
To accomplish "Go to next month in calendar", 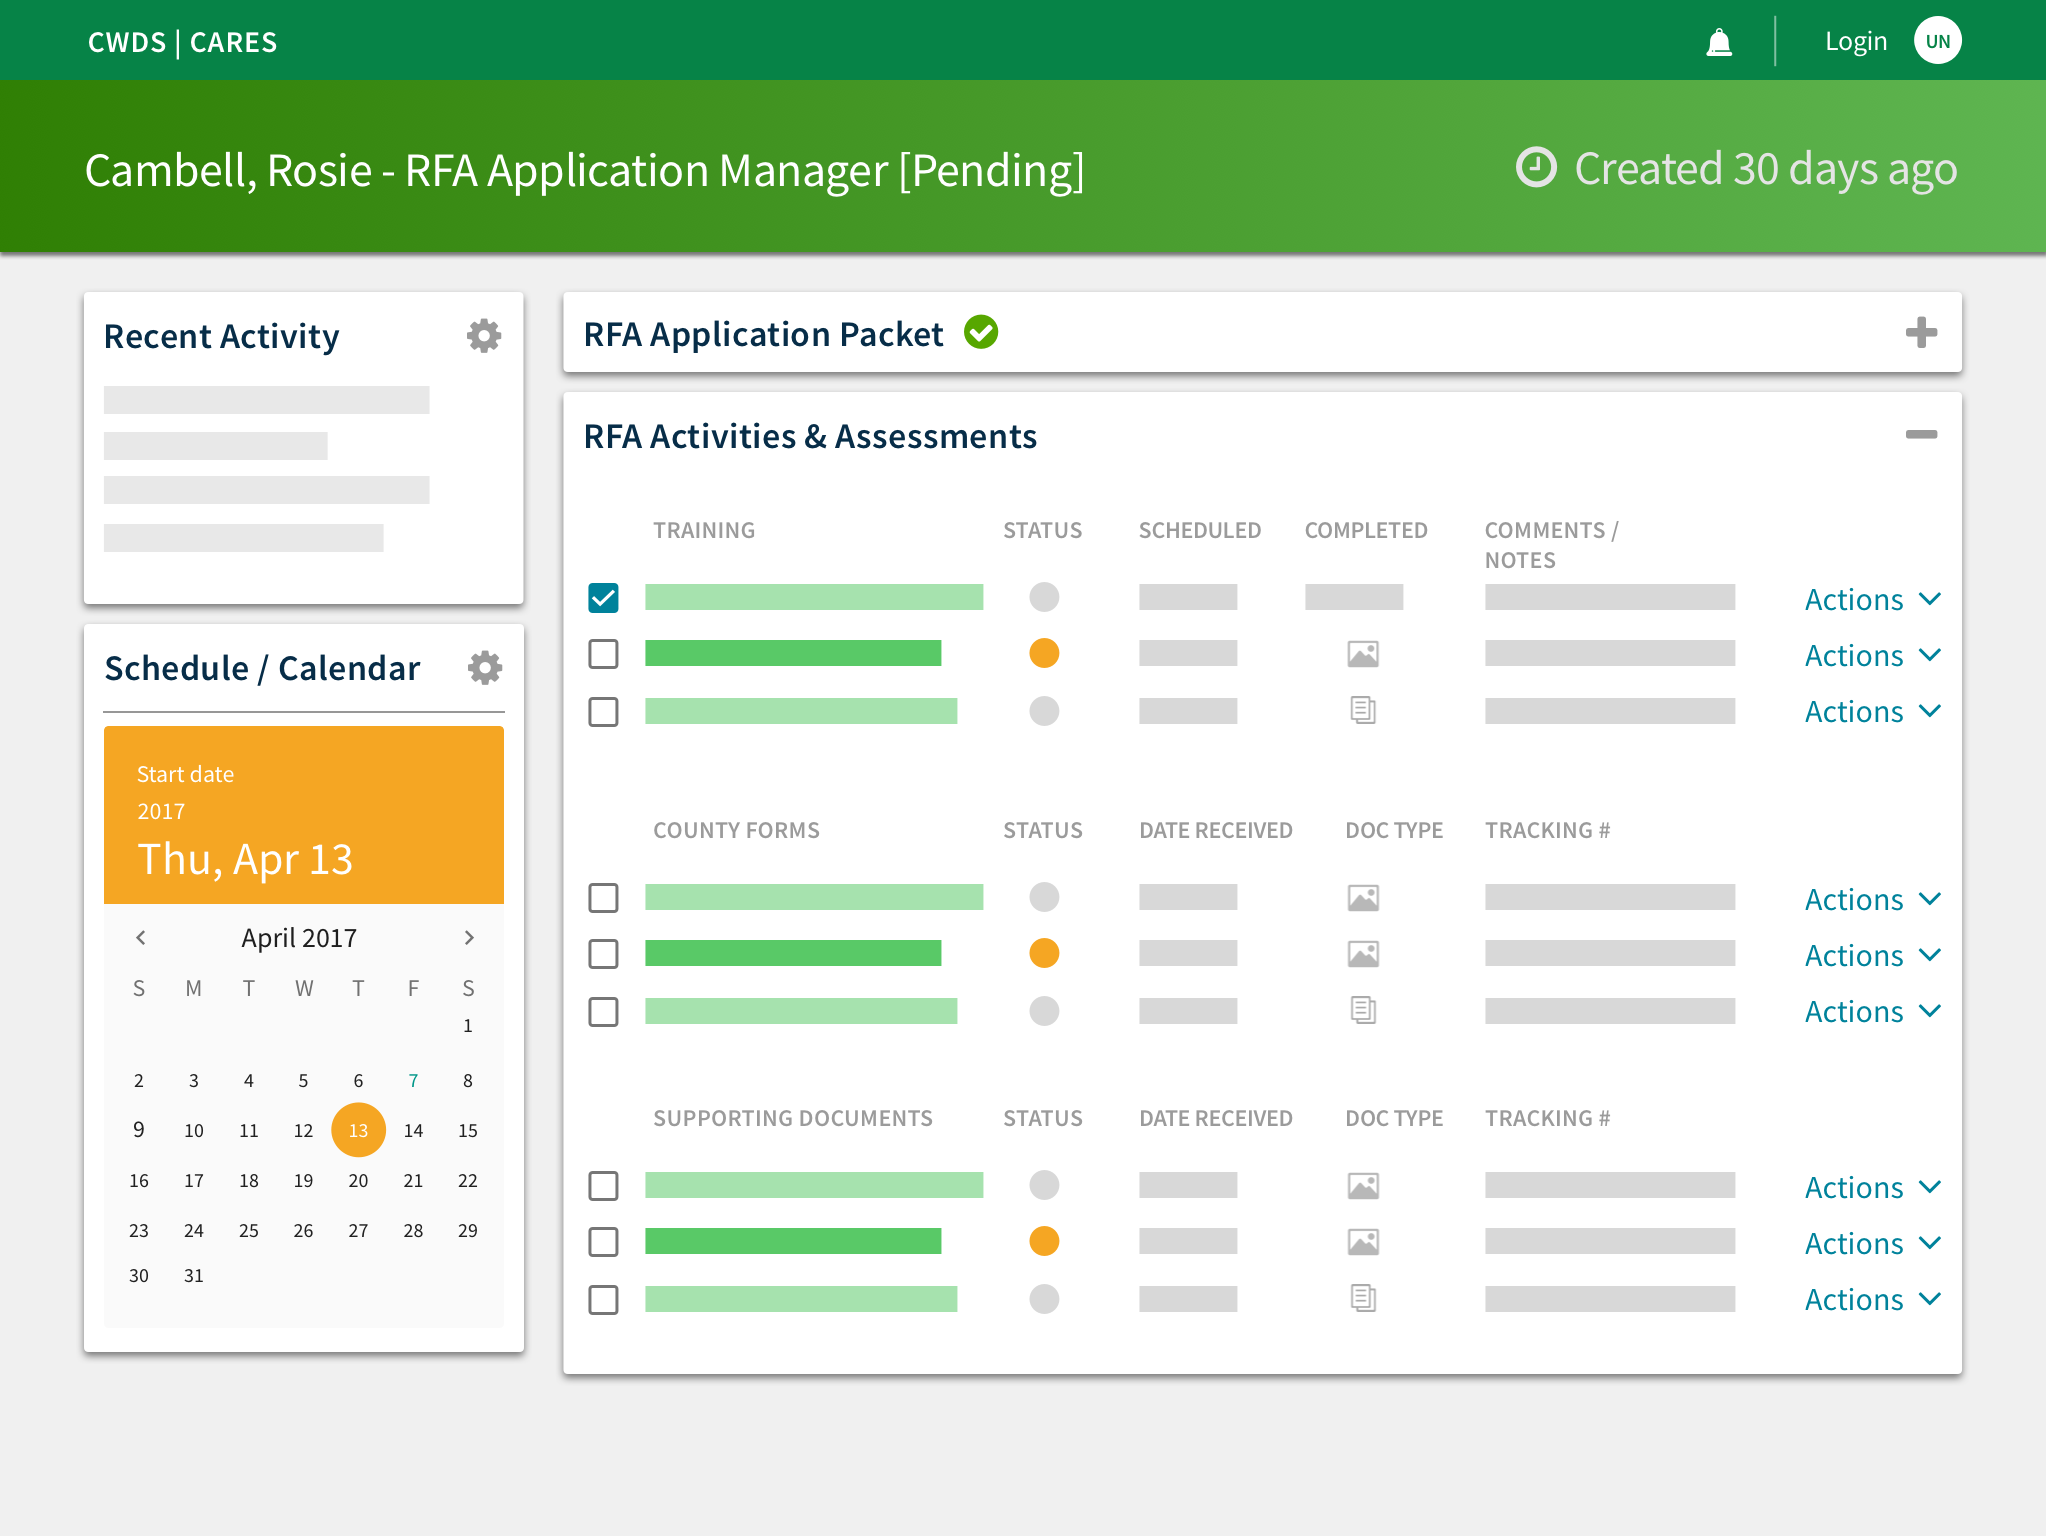I will pyautogui.click(x=468, y=937).
